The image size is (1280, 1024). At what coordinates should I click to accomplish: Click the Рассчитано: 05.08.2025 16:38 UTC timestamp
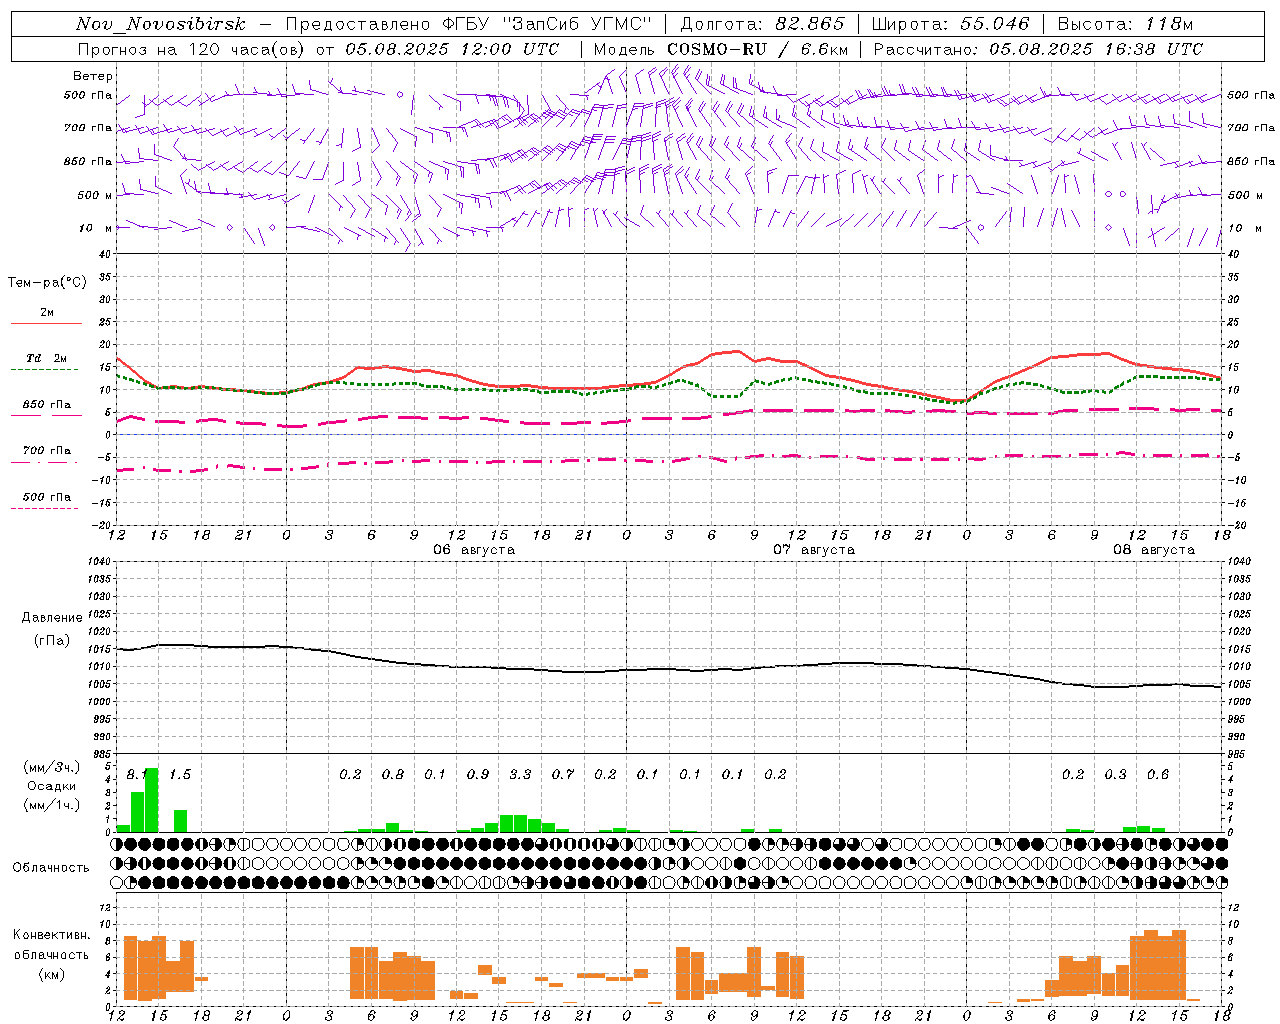[1038, 49]
